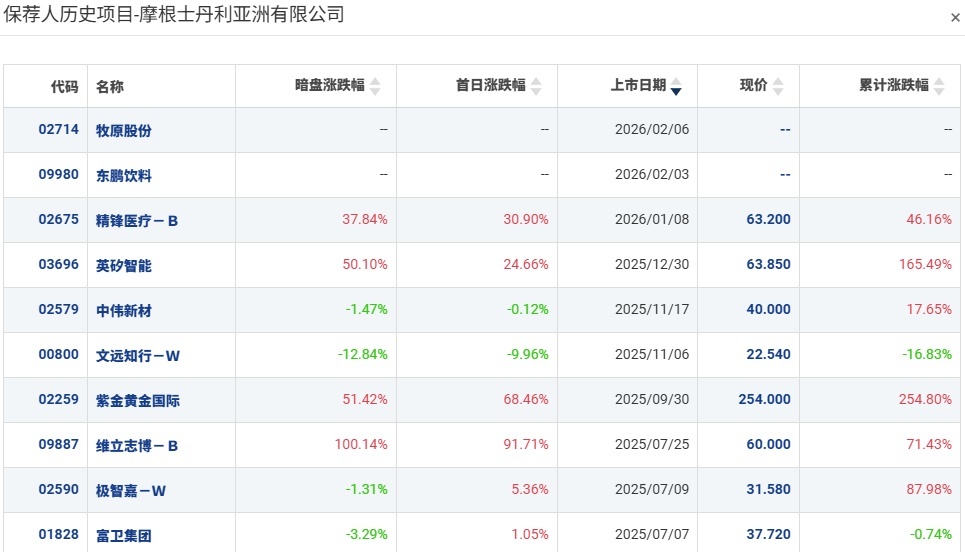Select current price 40.000
Image resolution: width=965 pixels, height=552 pixels.
click(768, 309)
